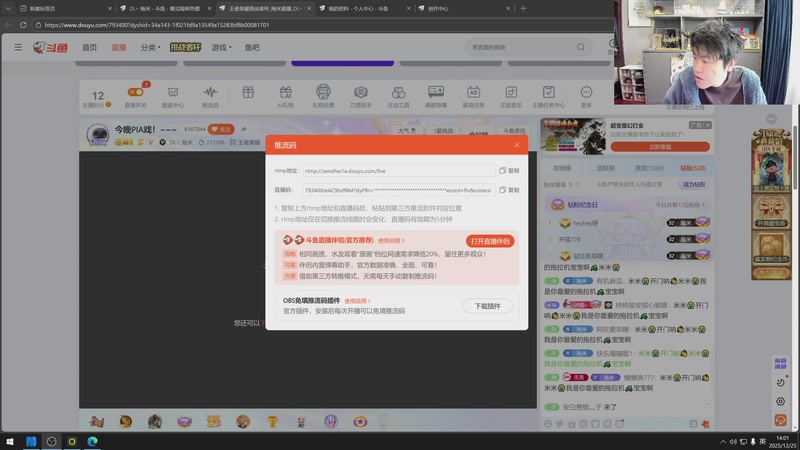
Task: Copy the rtmp address with 复制
Action: [509, 171]
